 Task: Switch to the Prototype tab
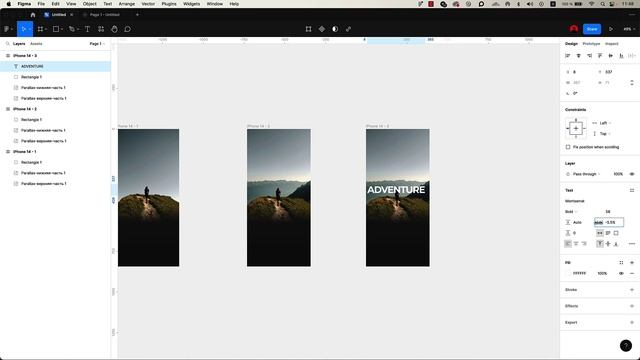591,44
